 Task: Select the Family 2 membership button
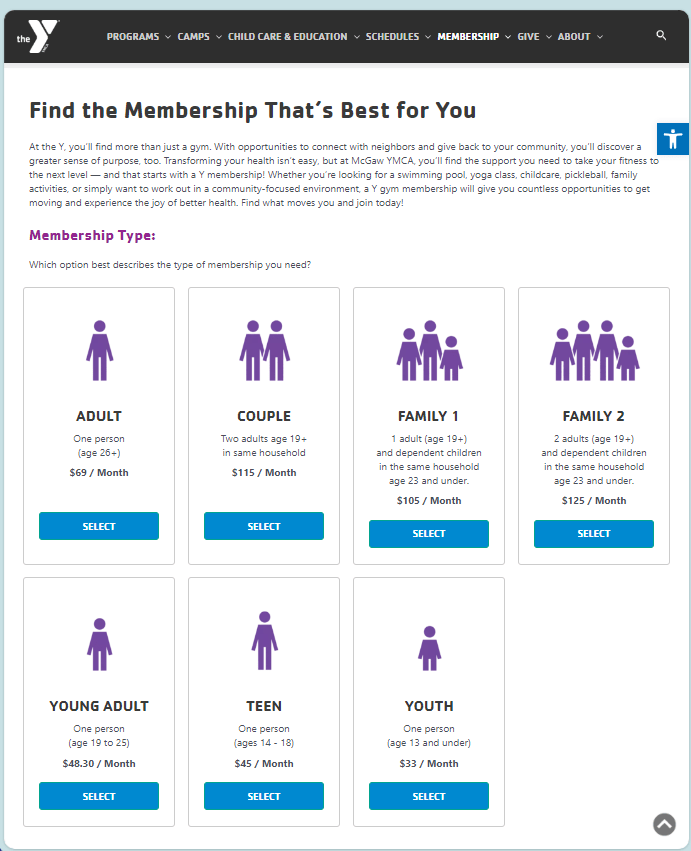click(594, 534)
